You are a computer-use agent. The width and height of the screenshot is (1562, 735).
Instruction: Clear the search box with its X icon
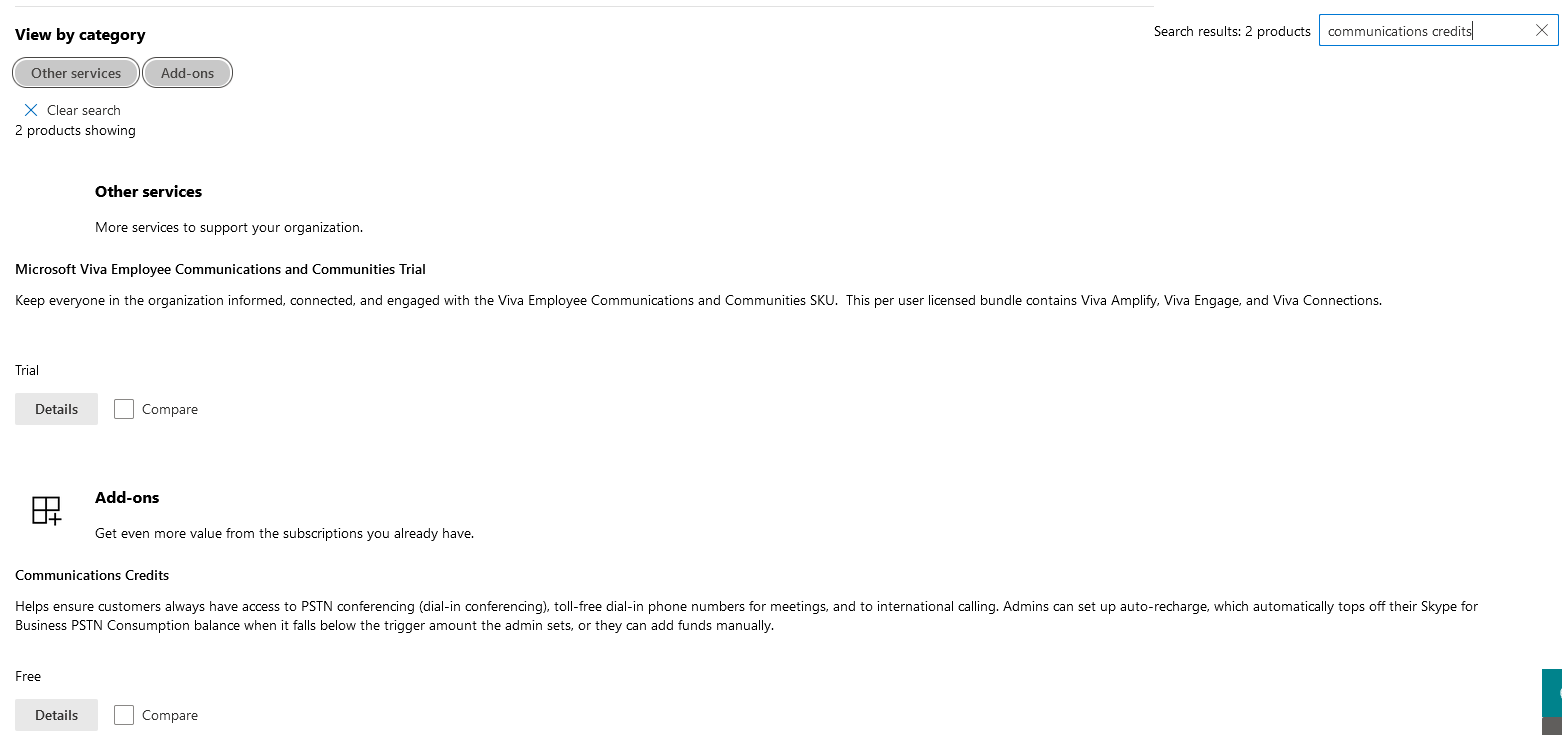[x=1541, y=31]
